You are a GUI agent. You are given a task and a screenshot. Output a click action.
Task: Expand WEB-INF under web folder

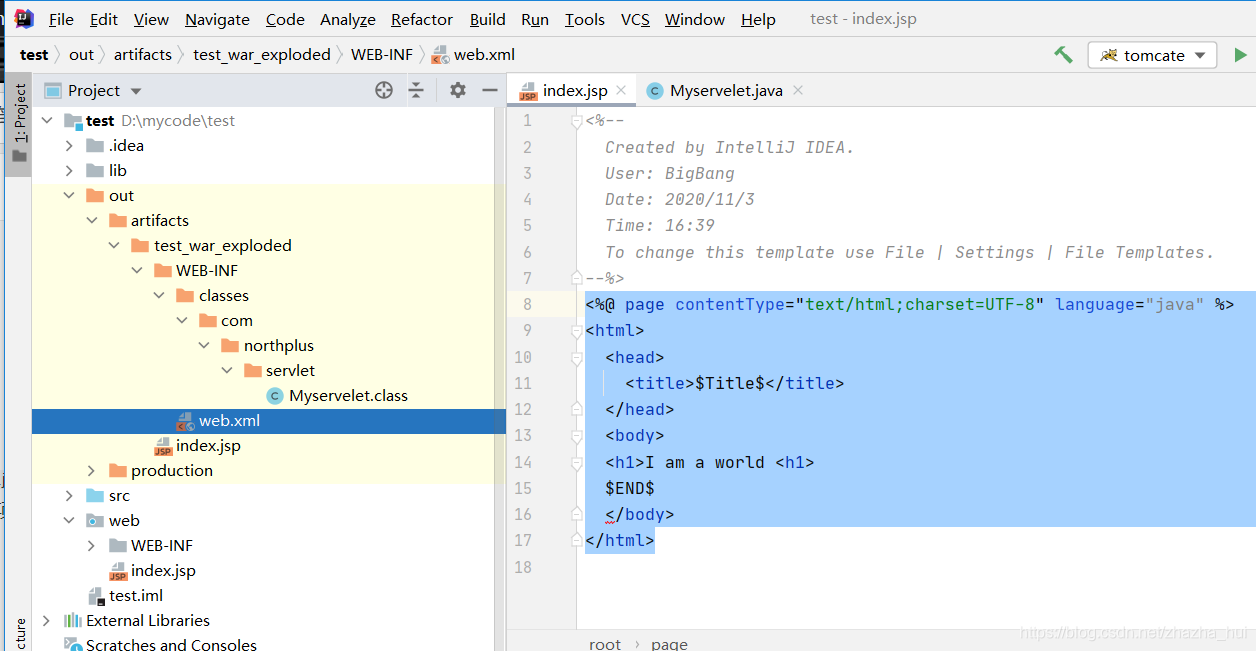coord(92,546)
